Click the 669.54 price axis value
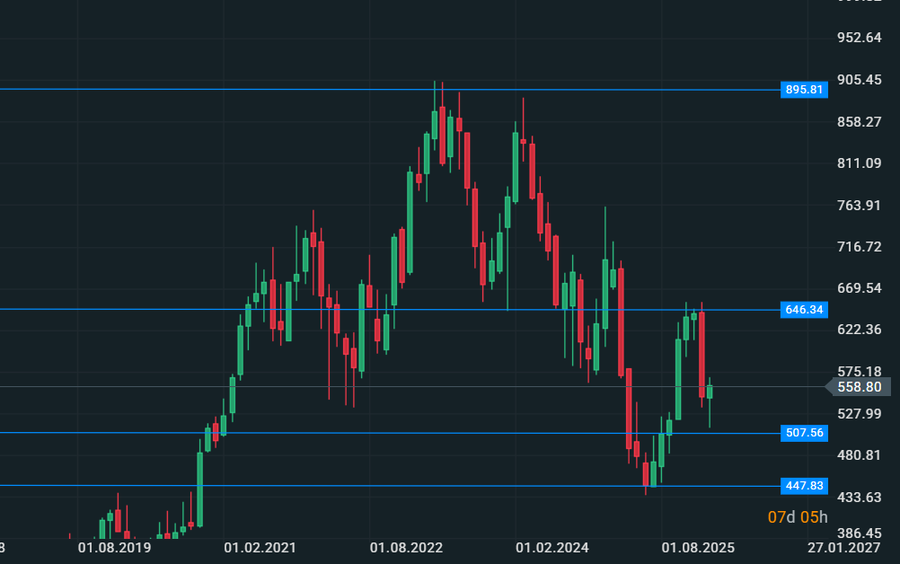The width and height of the screenshot is (900, 564). pos(859,288)
